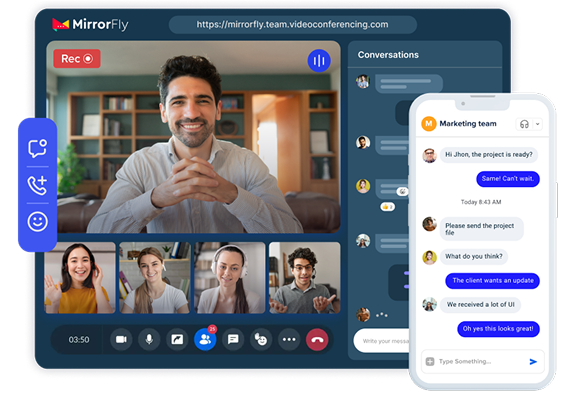Click message 'Please send the project file'
The width and height of the screenshot is (575, 393).
point(481,229)
